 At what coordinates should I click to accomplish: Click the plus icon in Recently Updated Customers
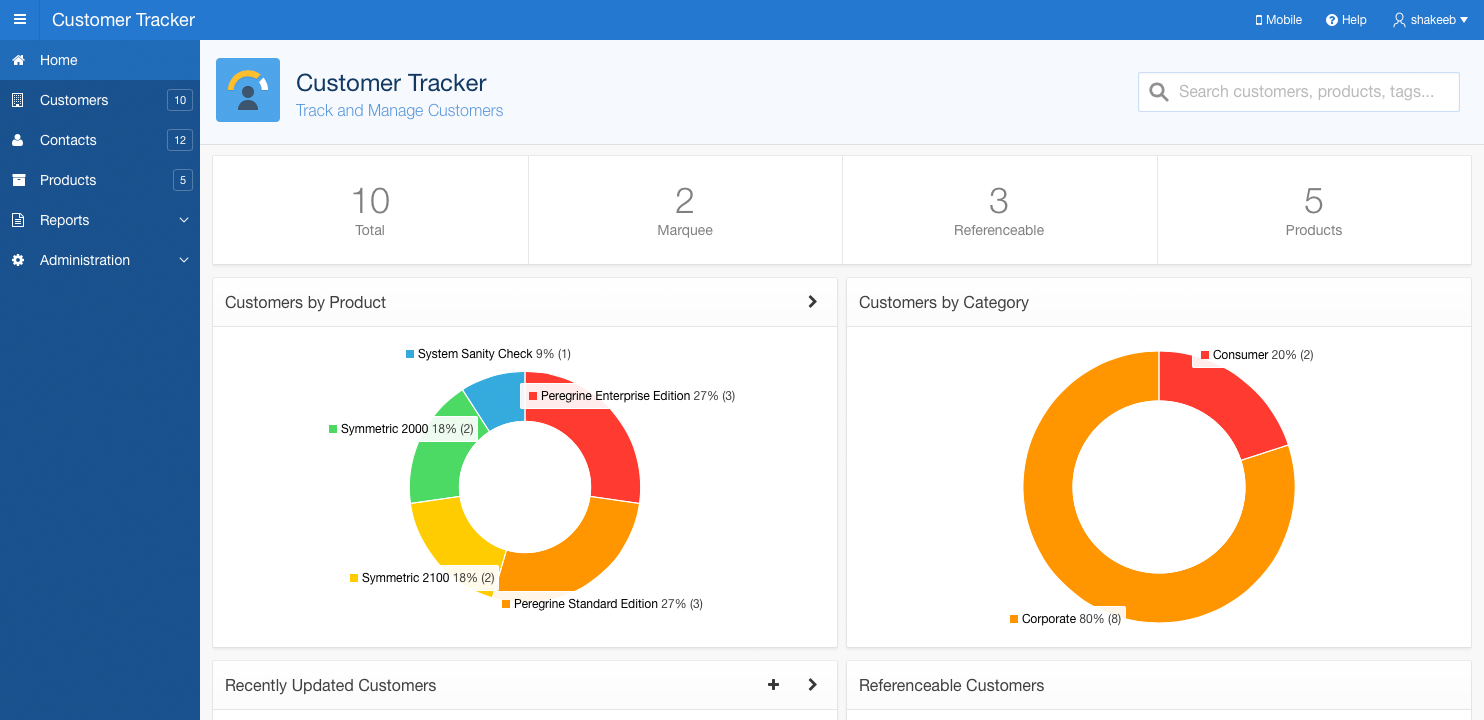click(773, 685)
